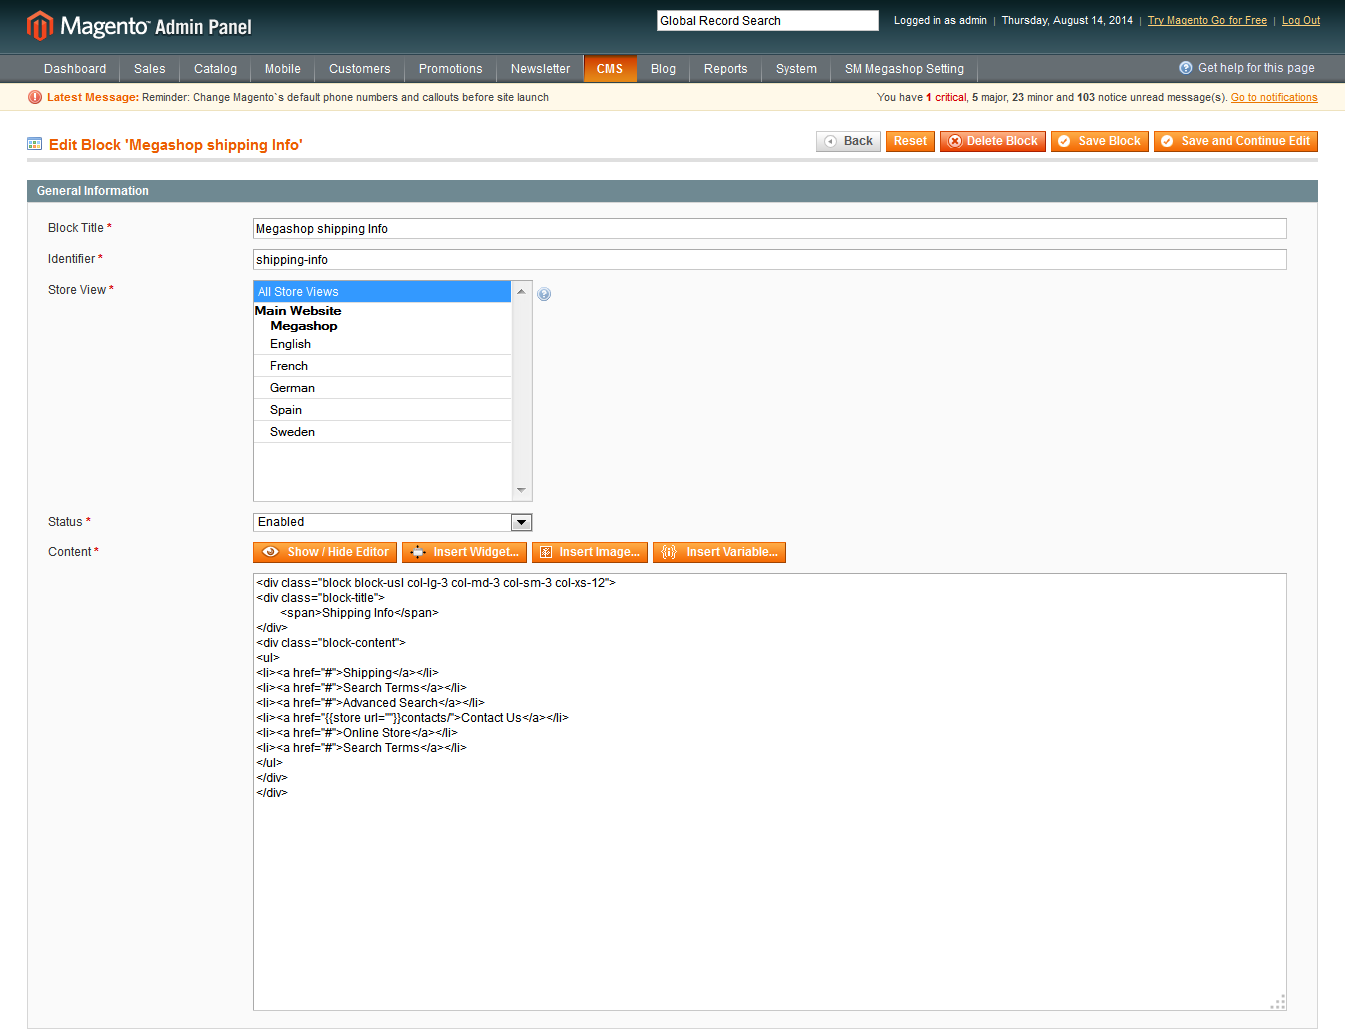Click the Reset button

(x=910, y=141)
